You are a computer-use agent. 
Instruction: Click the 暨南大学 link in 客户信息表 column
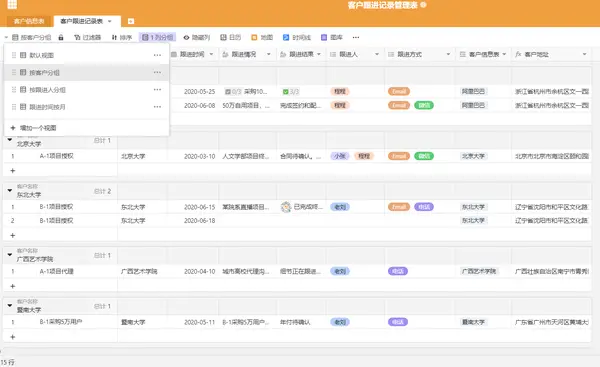[473, 322]
